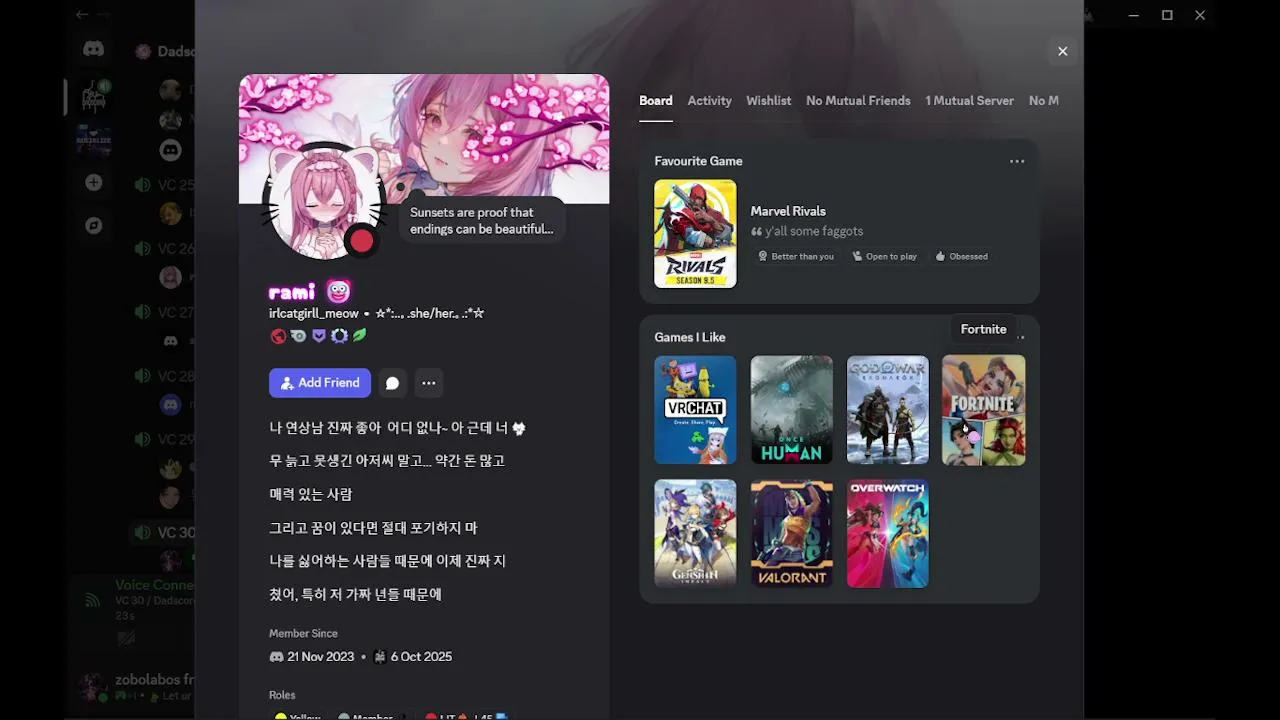This screenshot has width=1280, height=720.
Task: Click the Better than you tag
Action: click(795, 256)
